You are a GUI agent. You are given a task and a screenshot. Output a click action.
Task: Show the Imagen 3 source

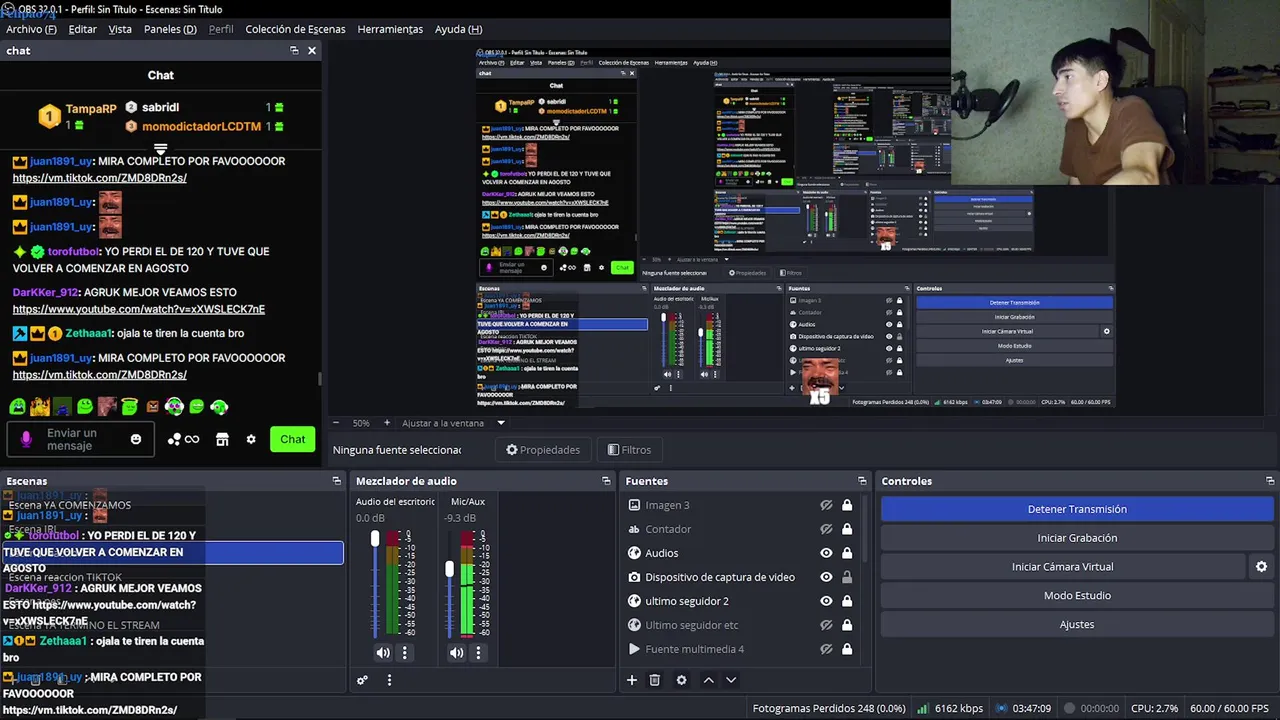coord(826,505)
